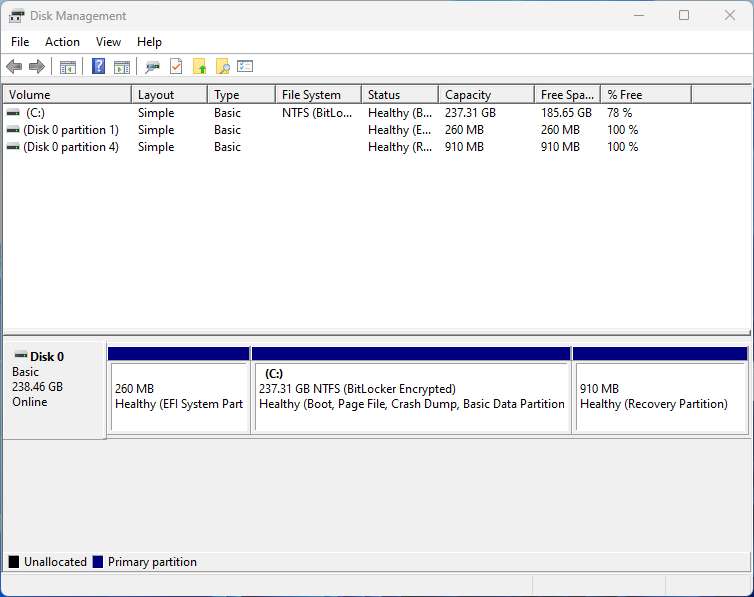Sort by the Type column header
754x597 pixels.
click(x=242, y=95)
